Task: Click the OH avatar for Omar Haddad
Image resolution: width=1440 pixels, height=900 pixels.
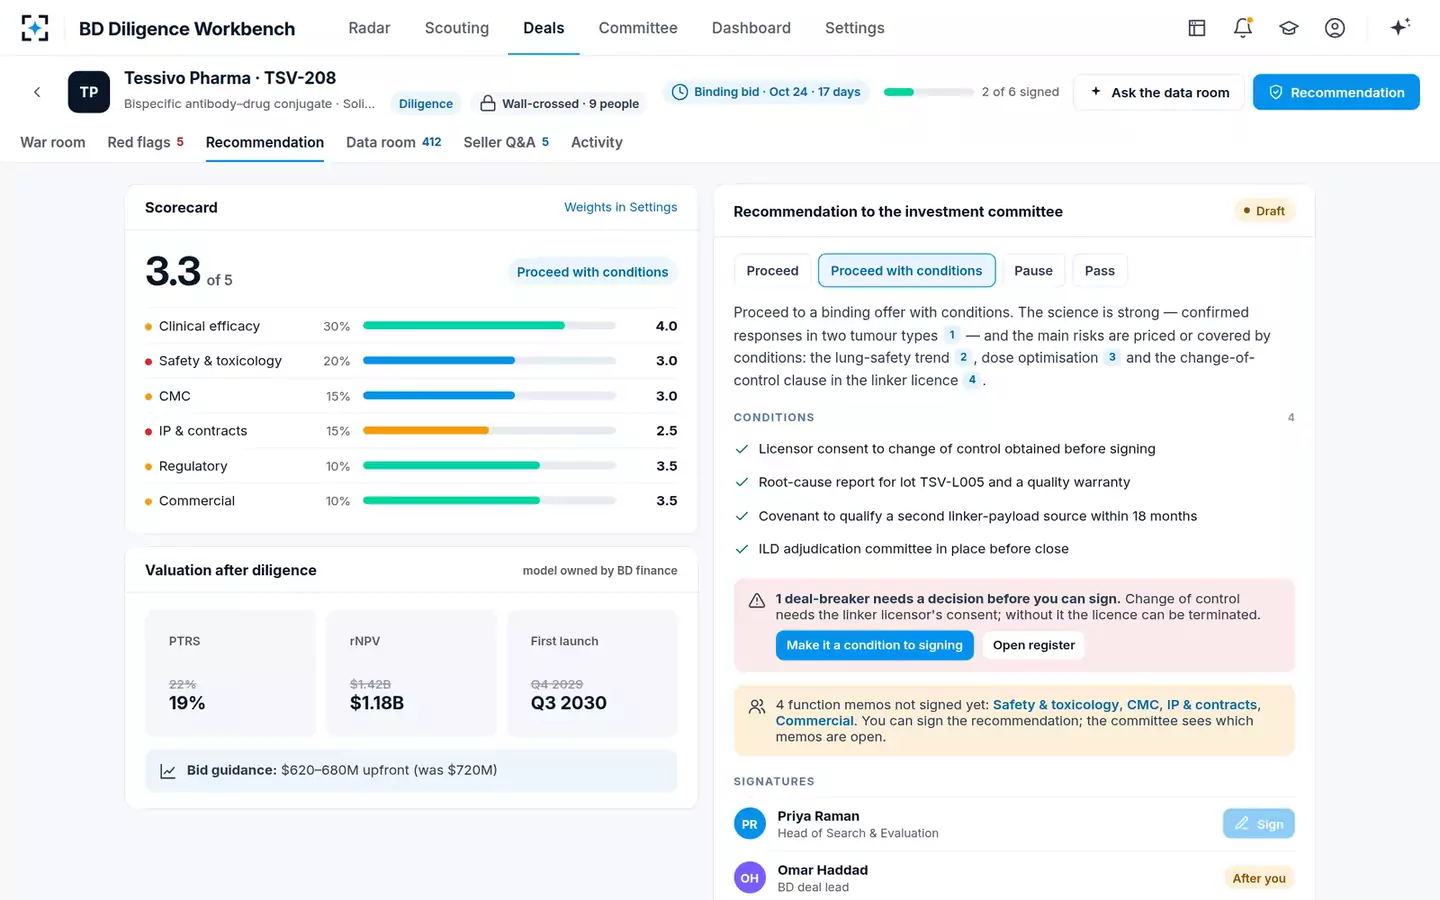Action: [x=750, y=878]
